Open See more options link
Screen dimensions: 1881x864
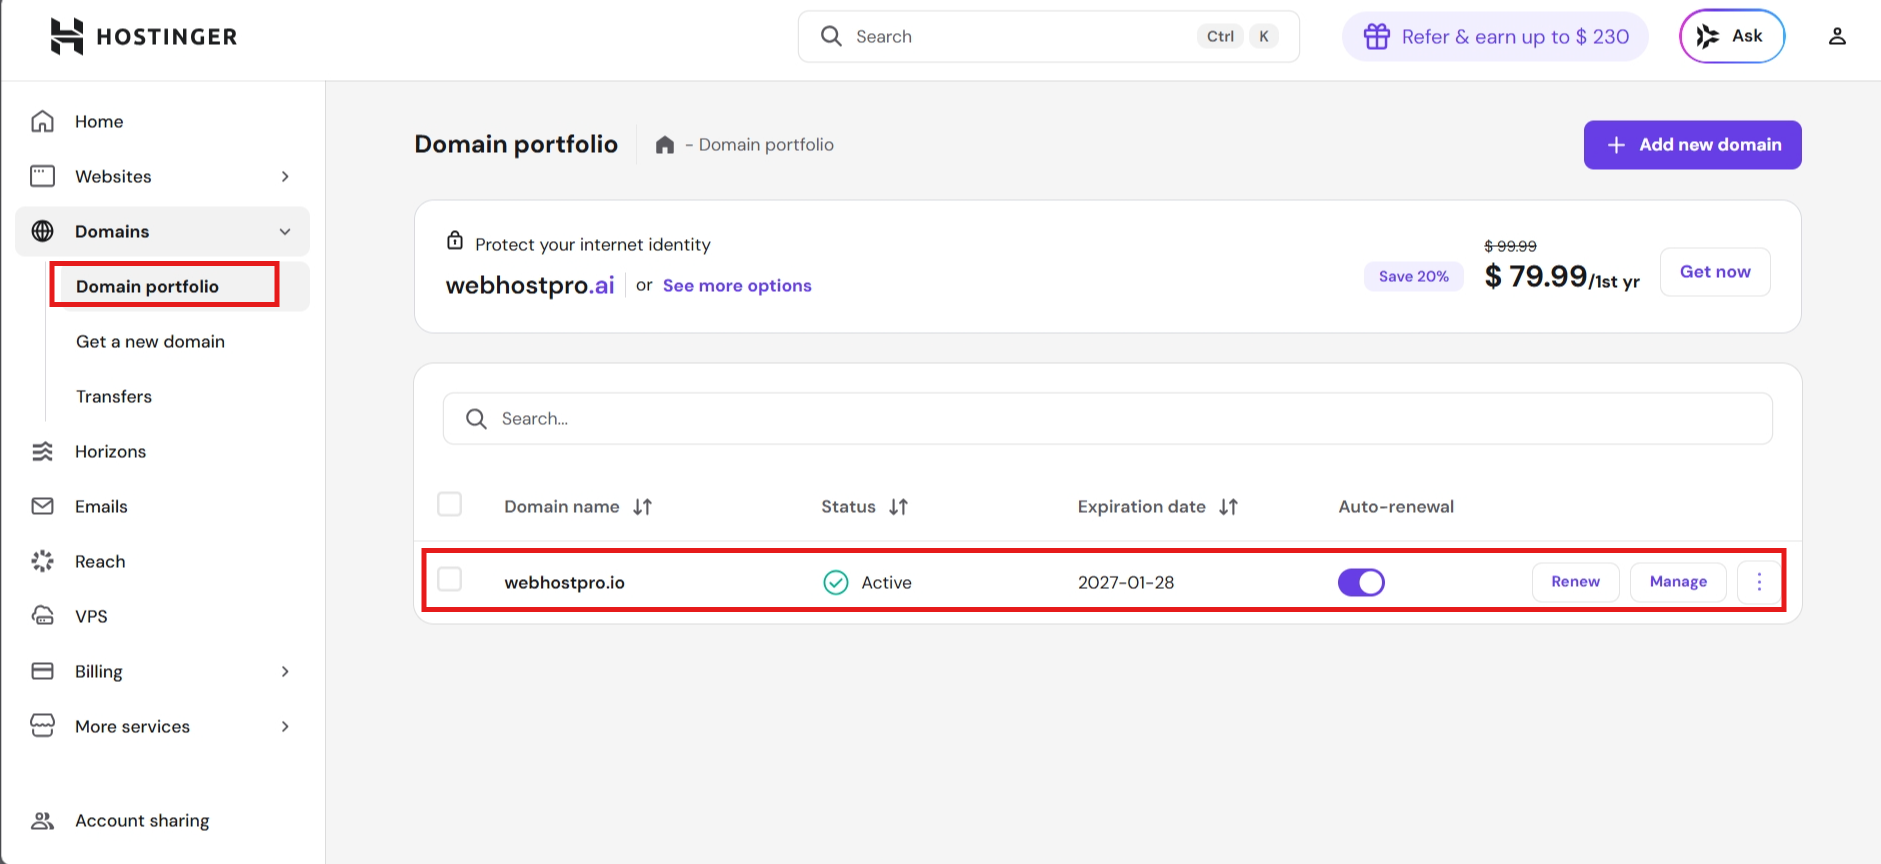tap(737, 286)
